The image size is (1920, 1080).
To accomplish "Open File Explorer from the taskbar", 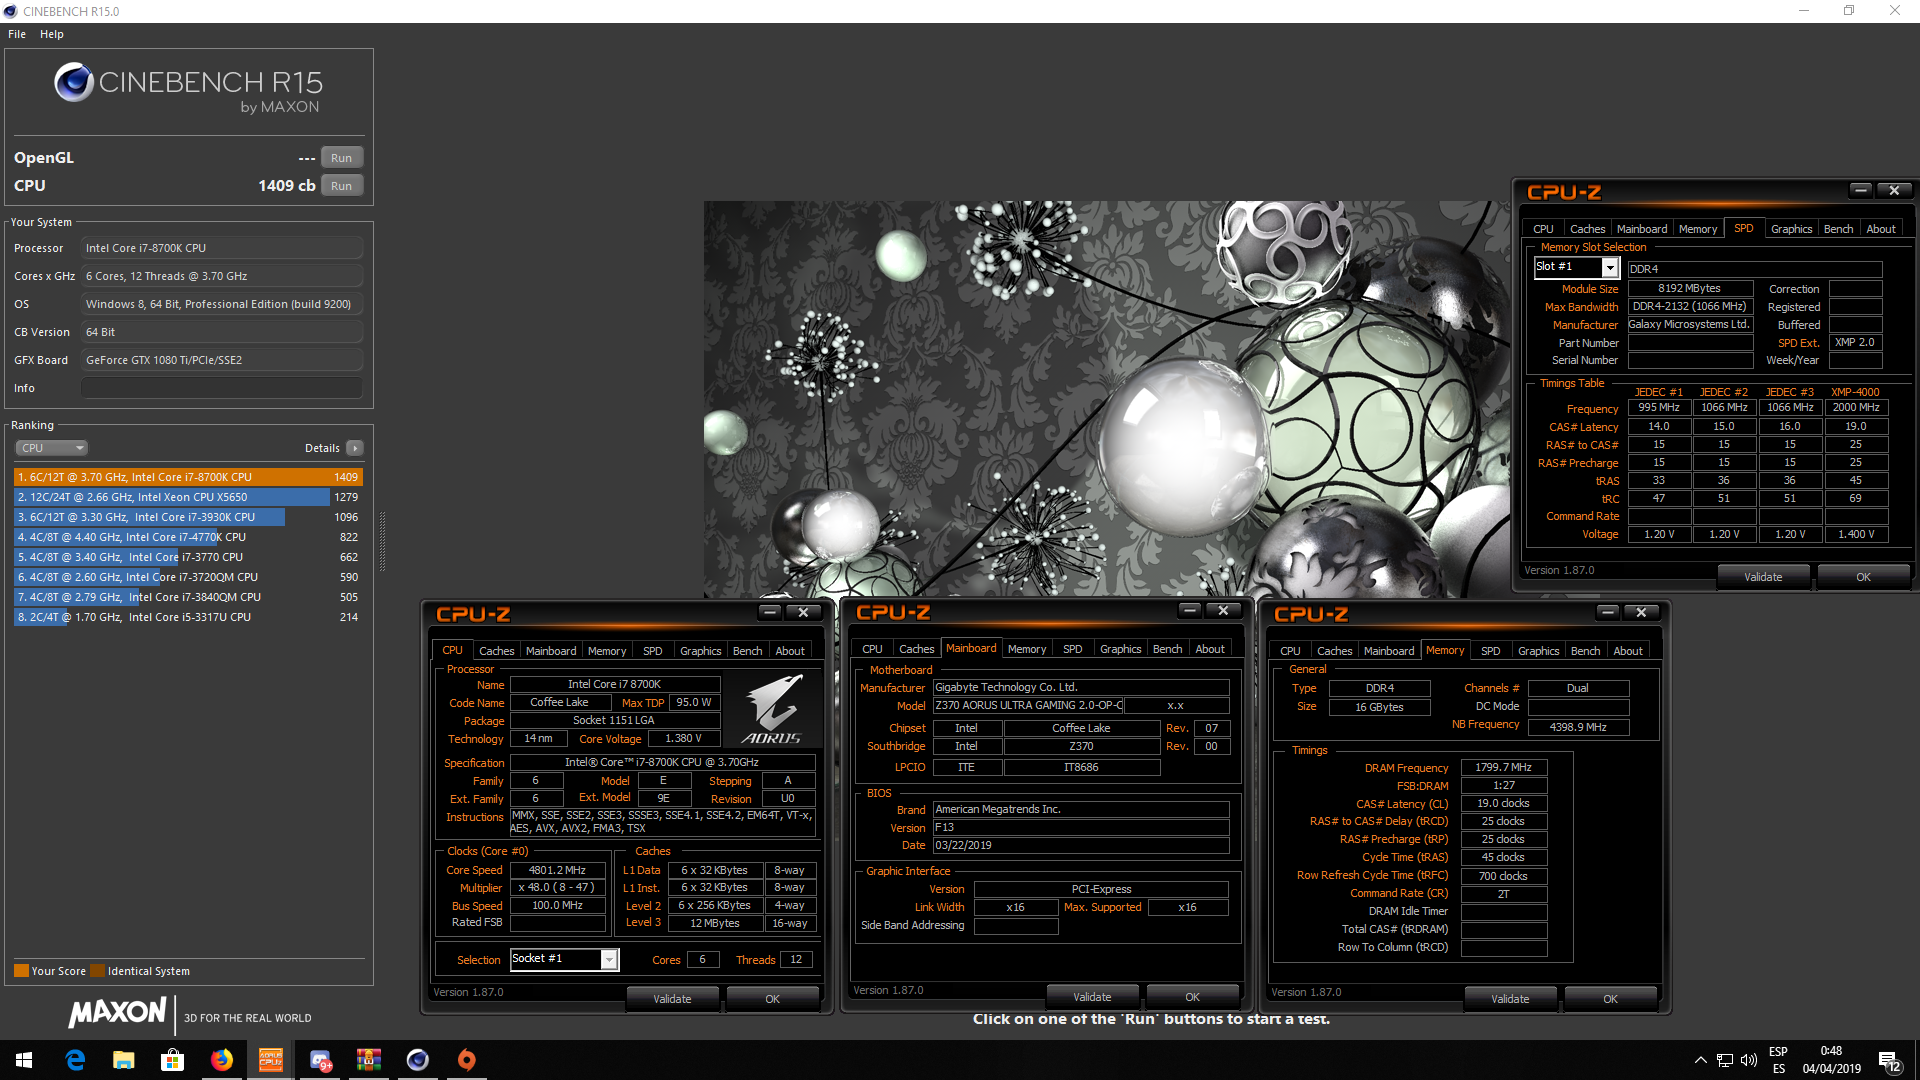I will (x=123, y=1060).
